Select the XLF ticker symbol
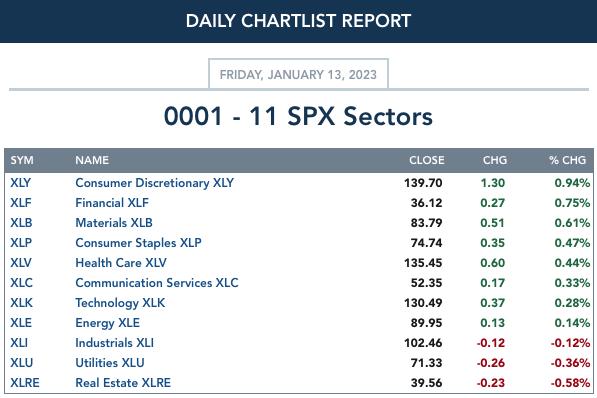 [21, 203]
